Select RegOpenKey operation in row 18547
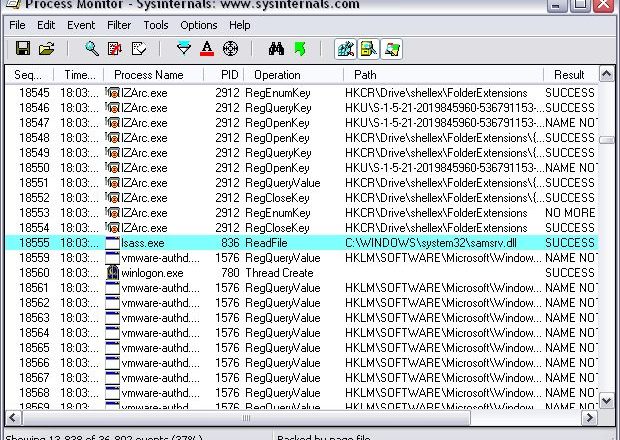The width and height of the screenshot is (620, 440). click(x=277, y=123)
